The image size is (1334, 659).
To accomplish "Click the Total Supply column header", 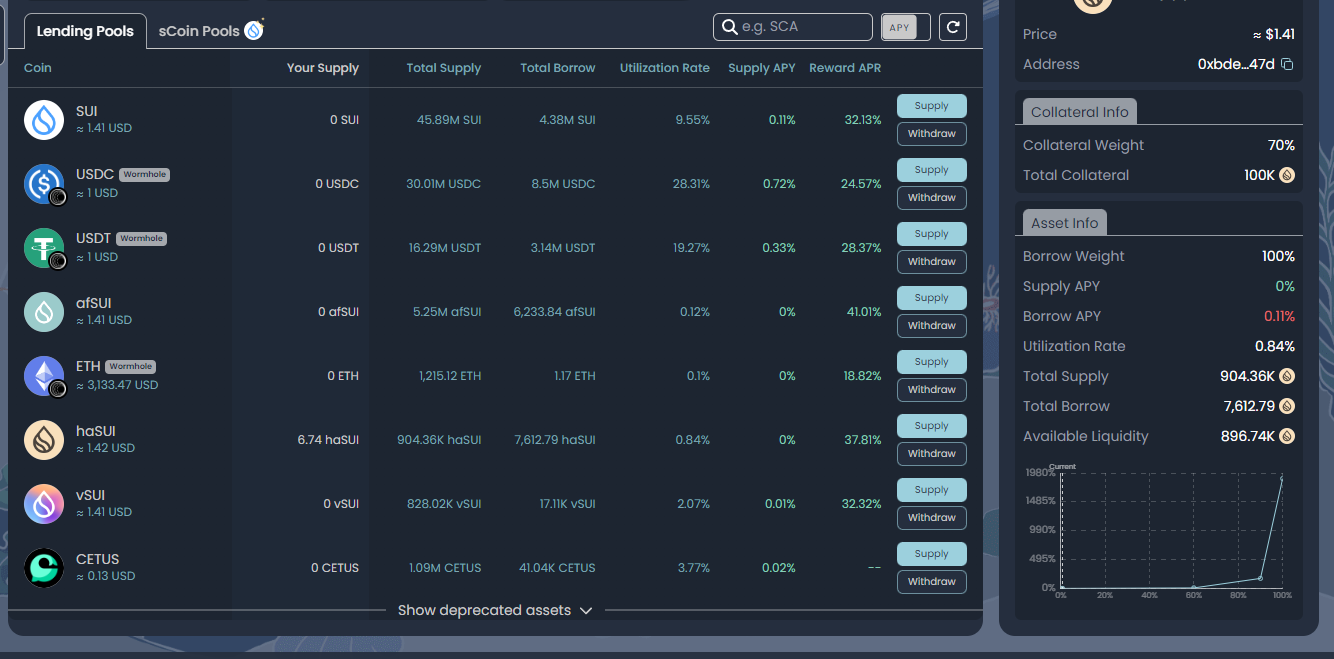I will click(444, 68).
